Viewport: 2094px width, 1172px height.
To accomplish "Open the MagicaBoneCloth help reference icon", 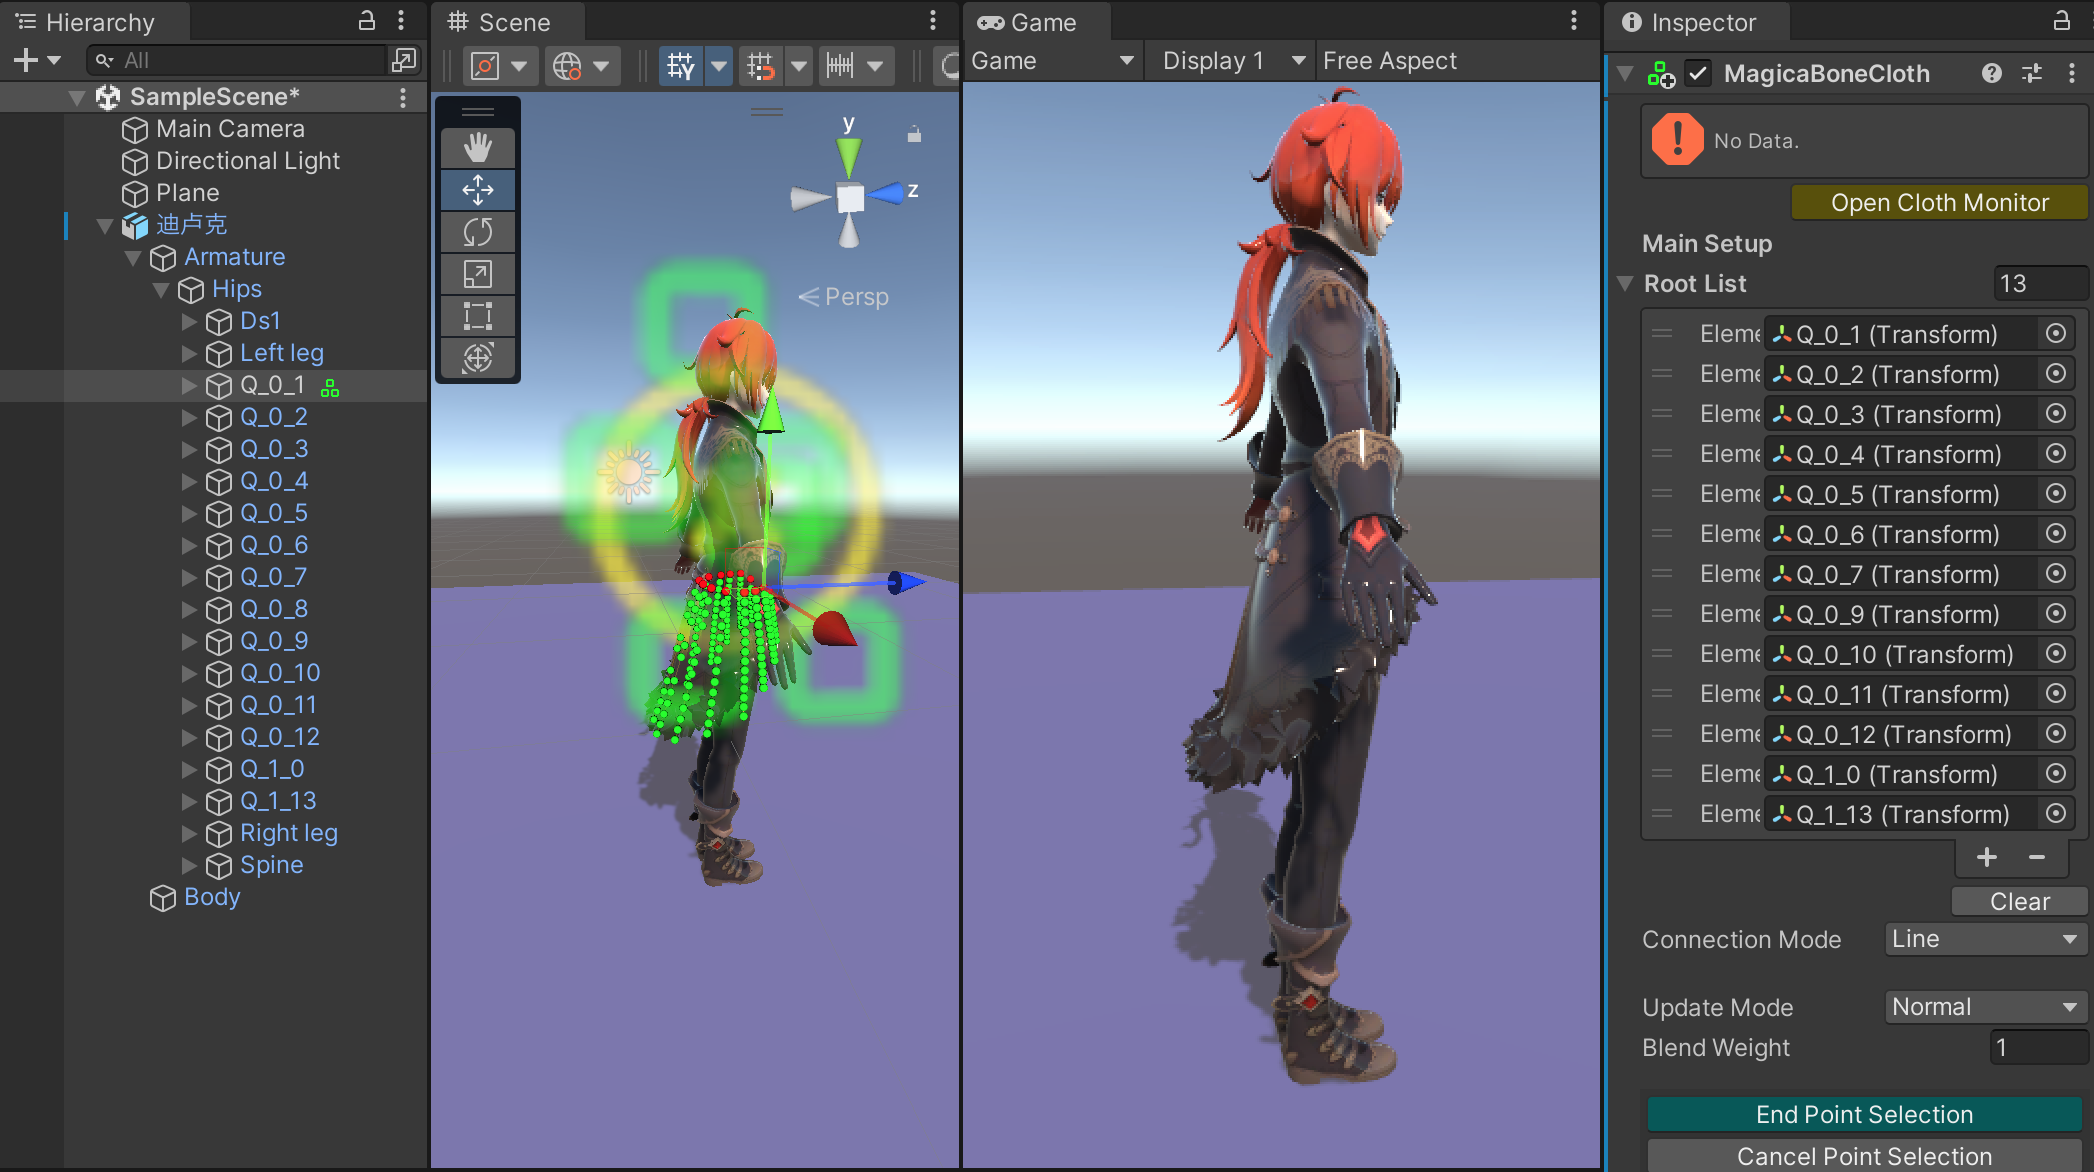I will pos(1991,73).
